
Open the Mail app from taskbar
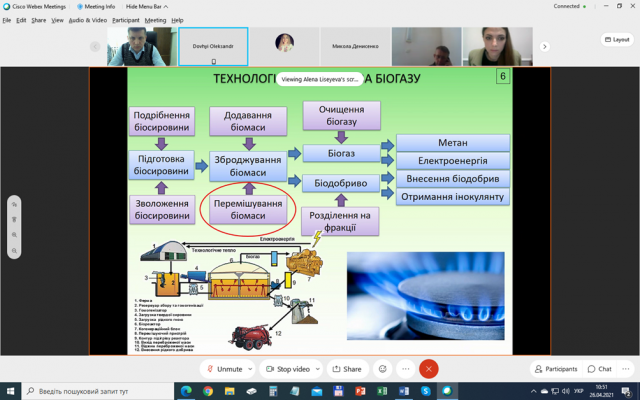(x=317, y=391)
